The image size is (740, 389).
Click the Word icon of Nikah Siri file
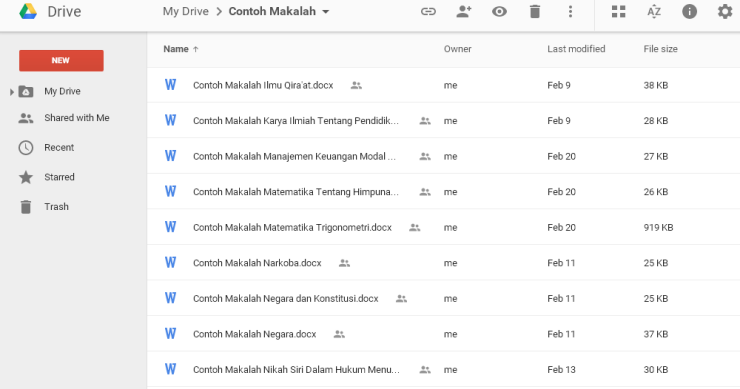point(170,369)
